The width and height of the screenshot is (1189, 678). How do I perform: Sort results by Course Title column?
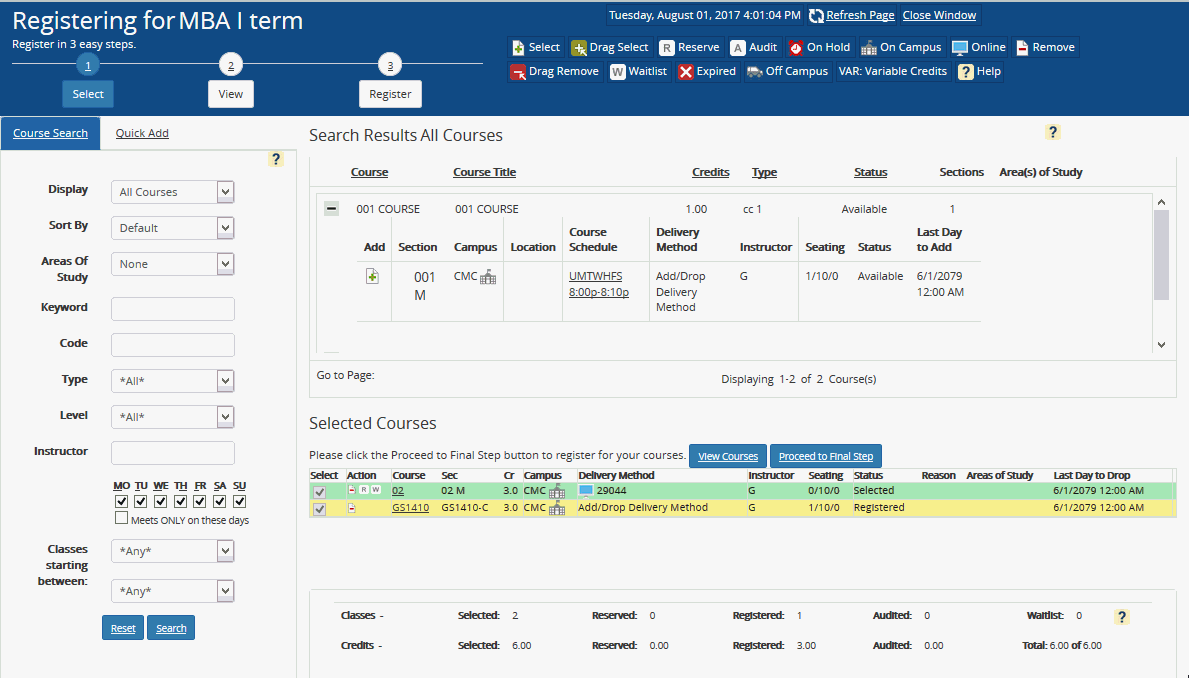point(485,172)
